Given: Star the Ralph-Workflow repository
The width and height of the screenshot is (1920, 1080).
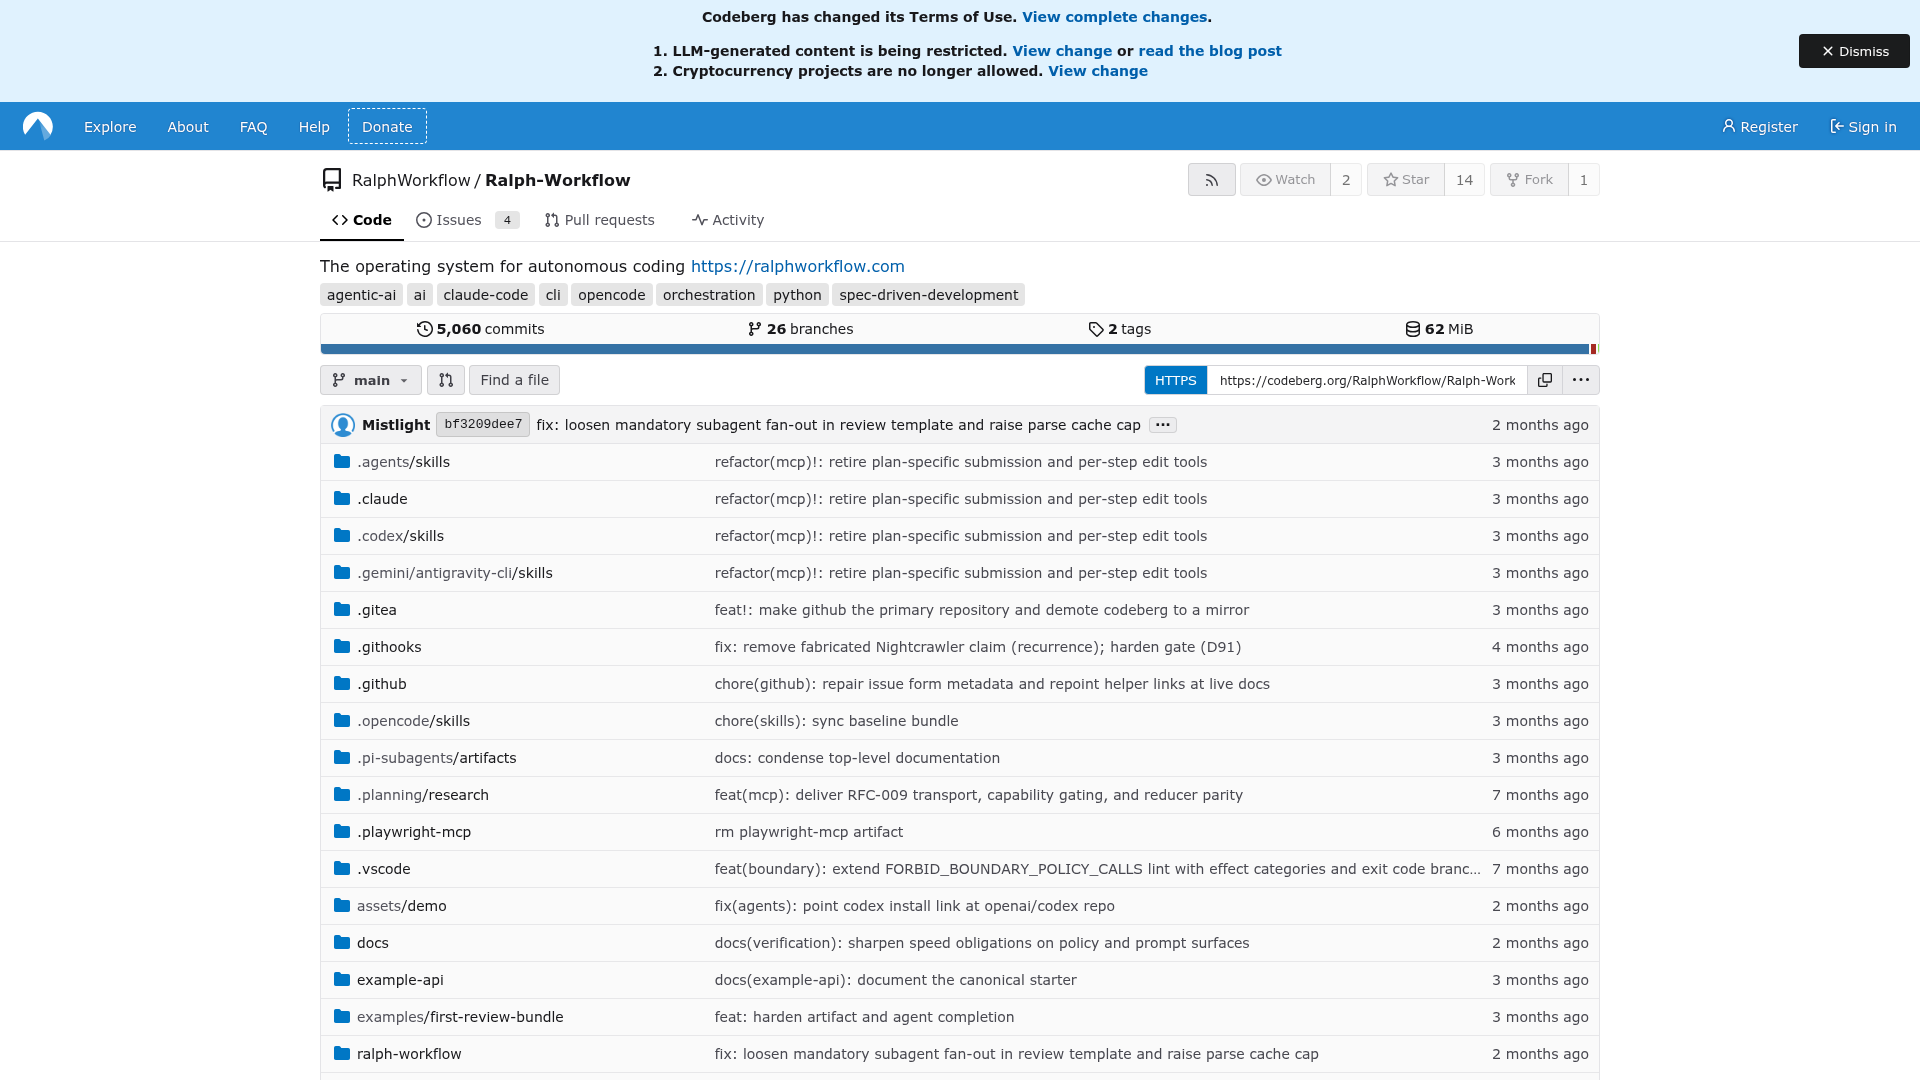Looking at the screenshot, I should click(x=1405, y=180).
